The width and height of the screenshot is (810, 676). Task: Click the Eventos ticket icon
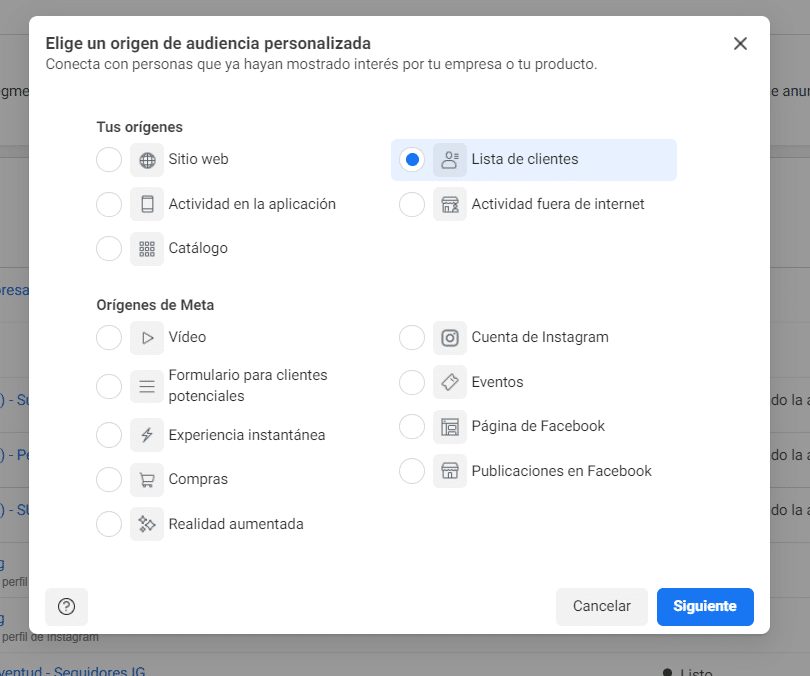pos(449,382)
